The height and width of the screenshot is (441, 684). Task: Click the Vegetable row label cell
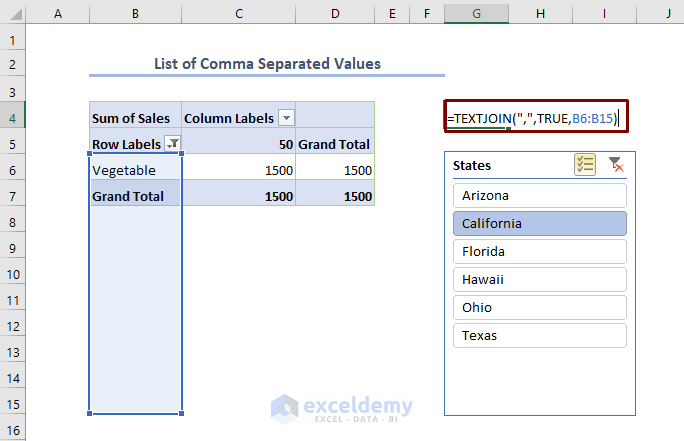click(x=135, y=170)
